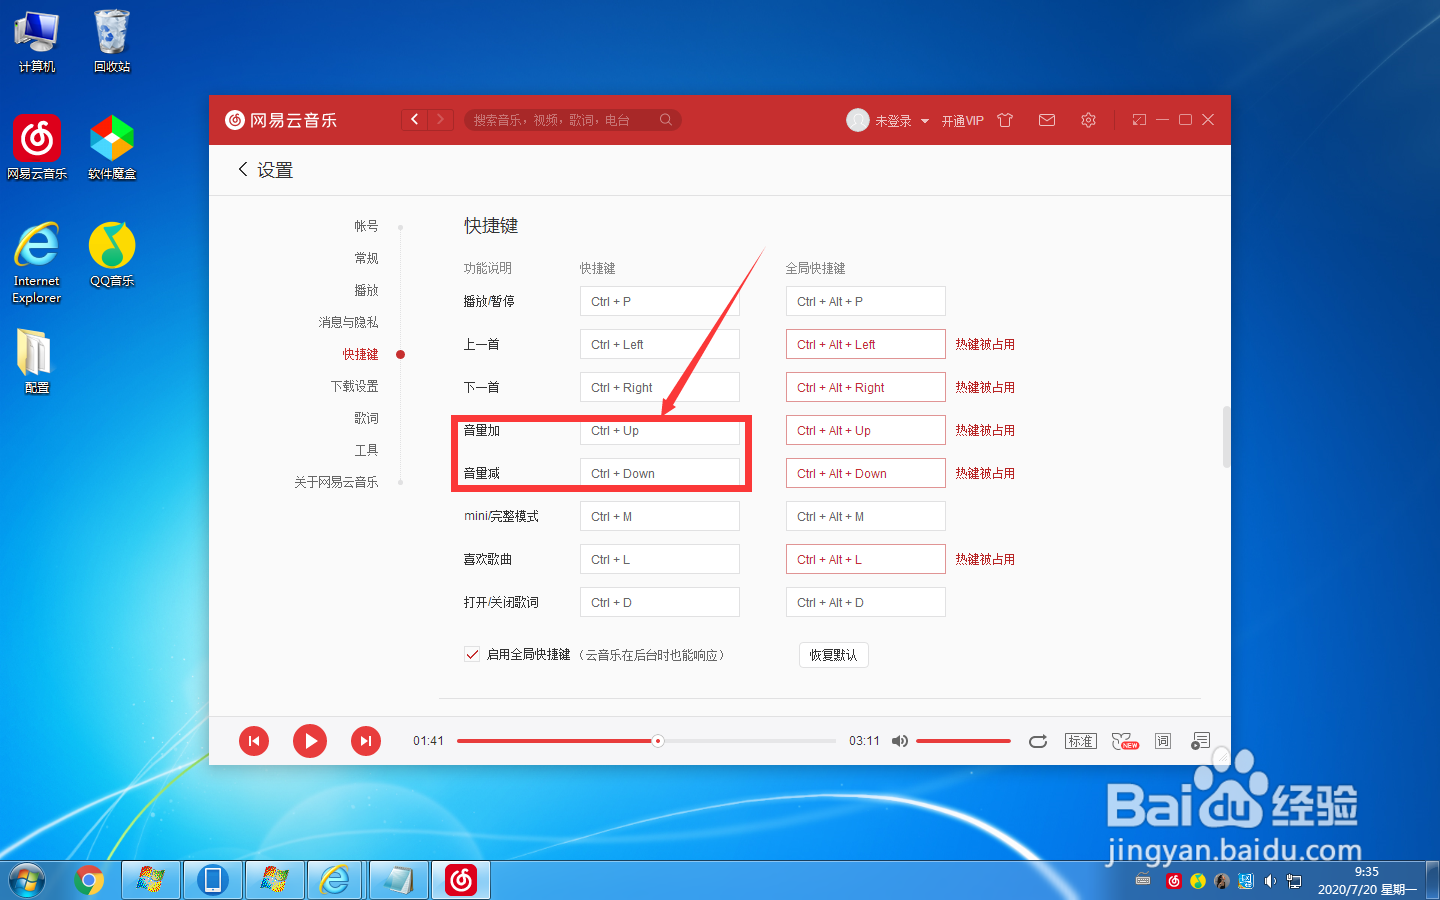
Task: Select 下载设置 settings section
Action: [354, 386]
